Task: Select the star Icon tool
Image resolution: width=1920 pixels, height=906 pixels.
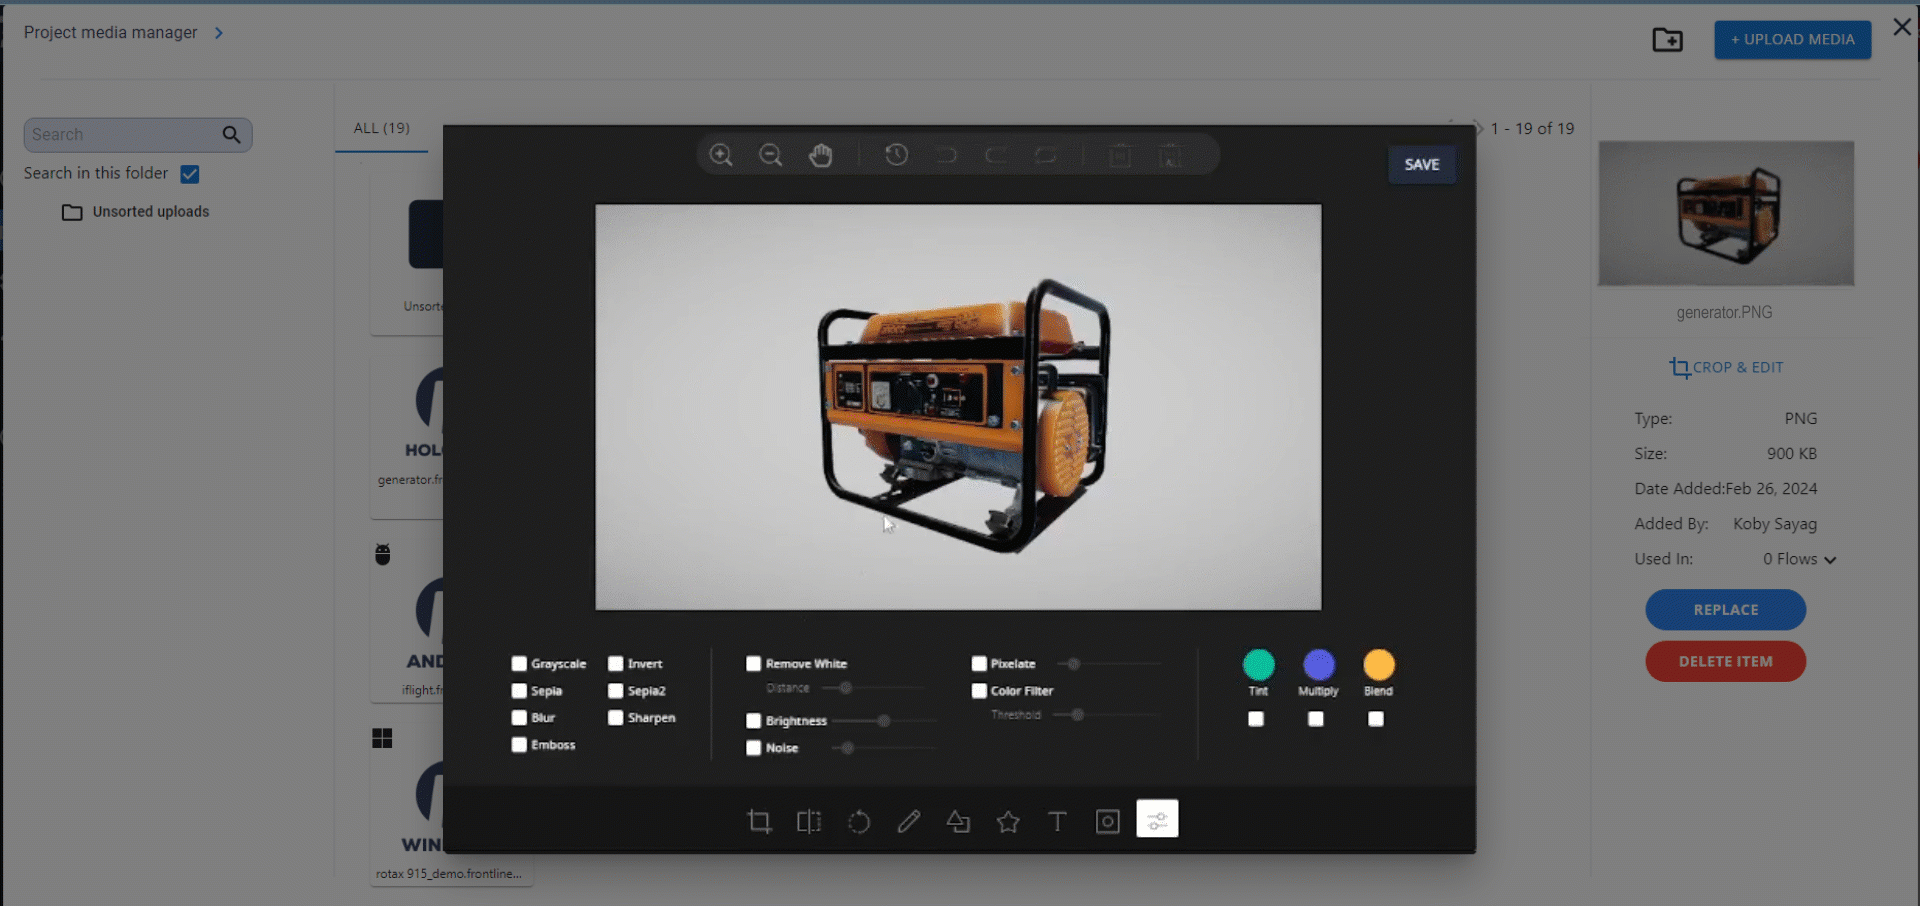Action: pyautogui.click(x=1008, y=821)
